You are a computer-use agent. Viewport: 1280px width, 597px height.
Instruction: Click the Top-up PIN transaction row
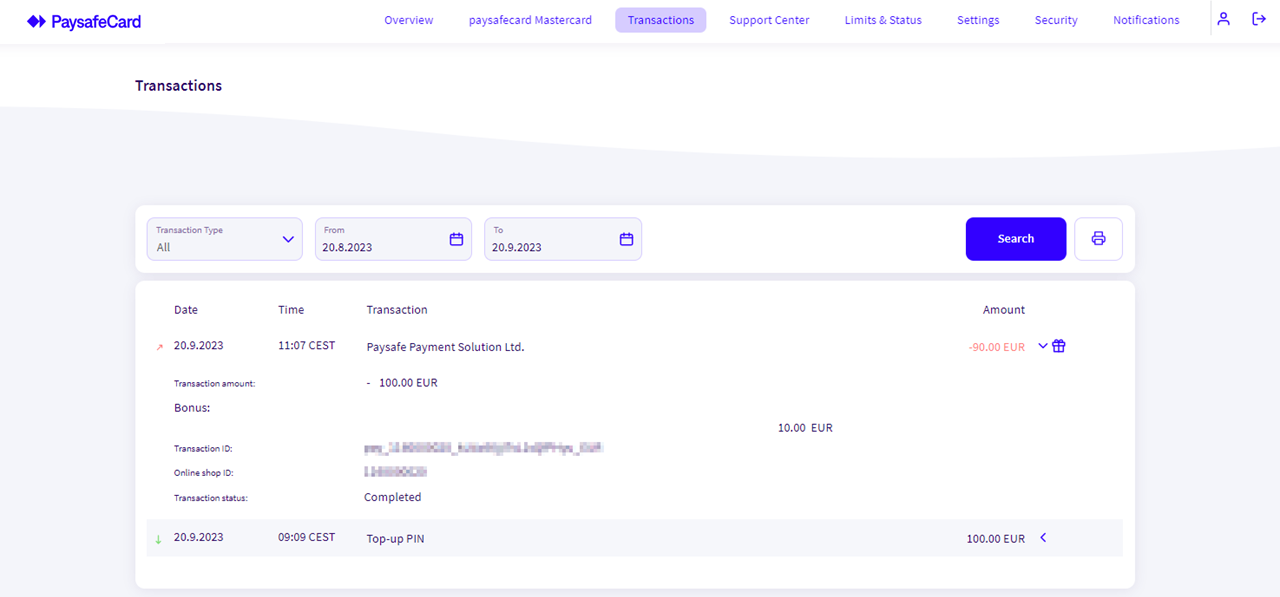(634, 538)
